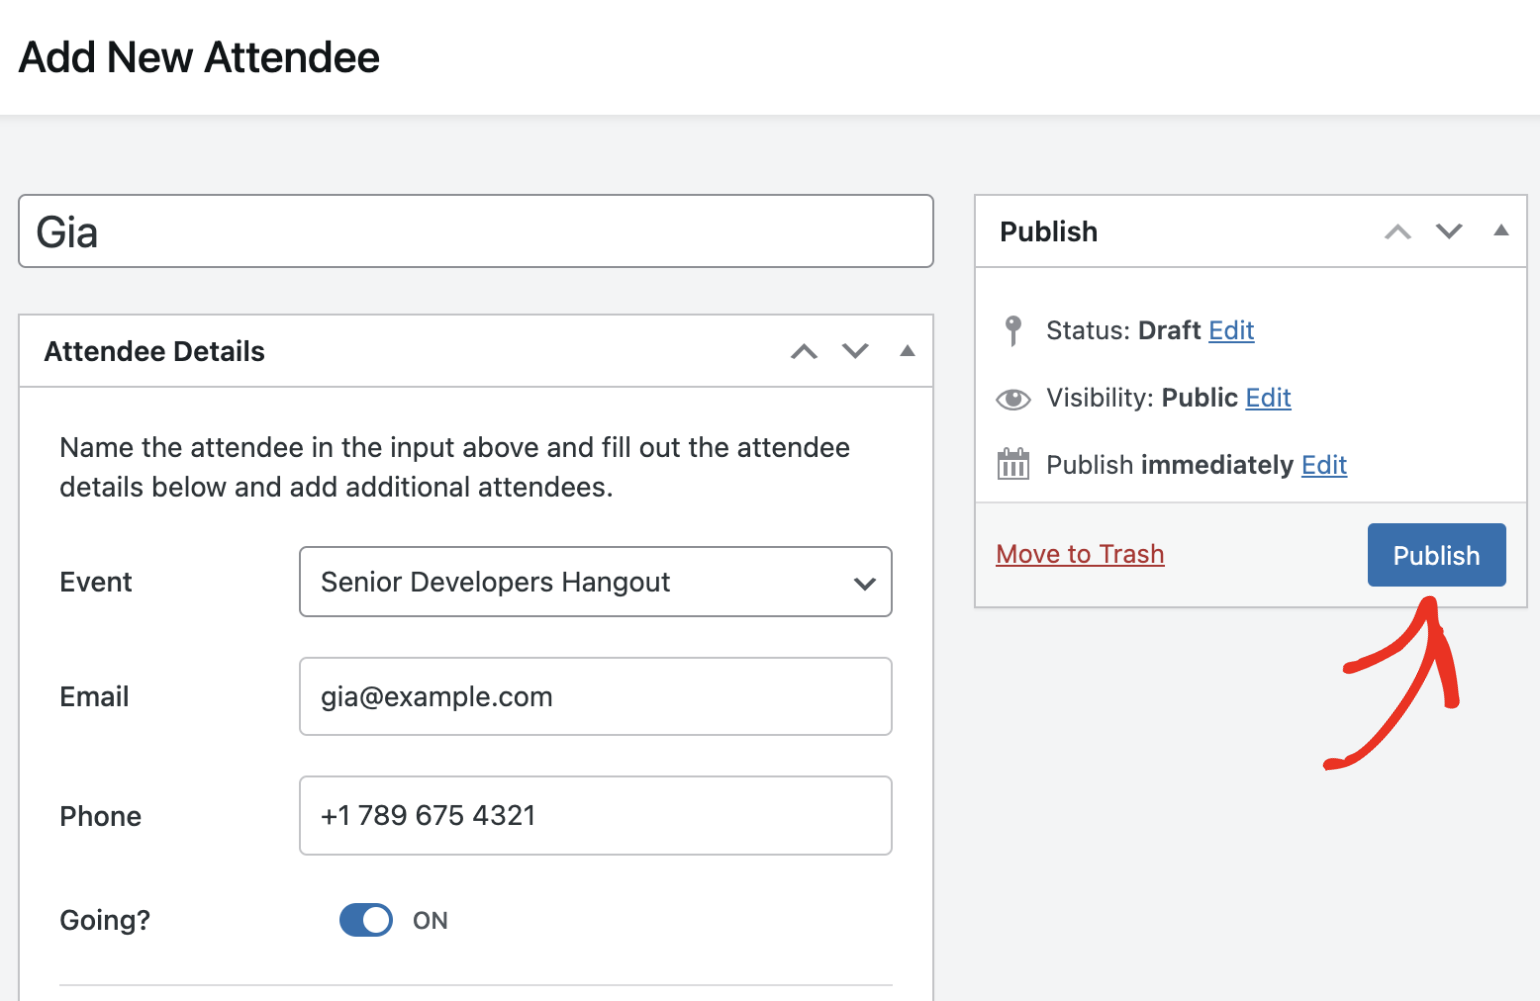Turn off the Going? toggle
Viewport: 1540px width, 1001px height.
click(366, 920)
